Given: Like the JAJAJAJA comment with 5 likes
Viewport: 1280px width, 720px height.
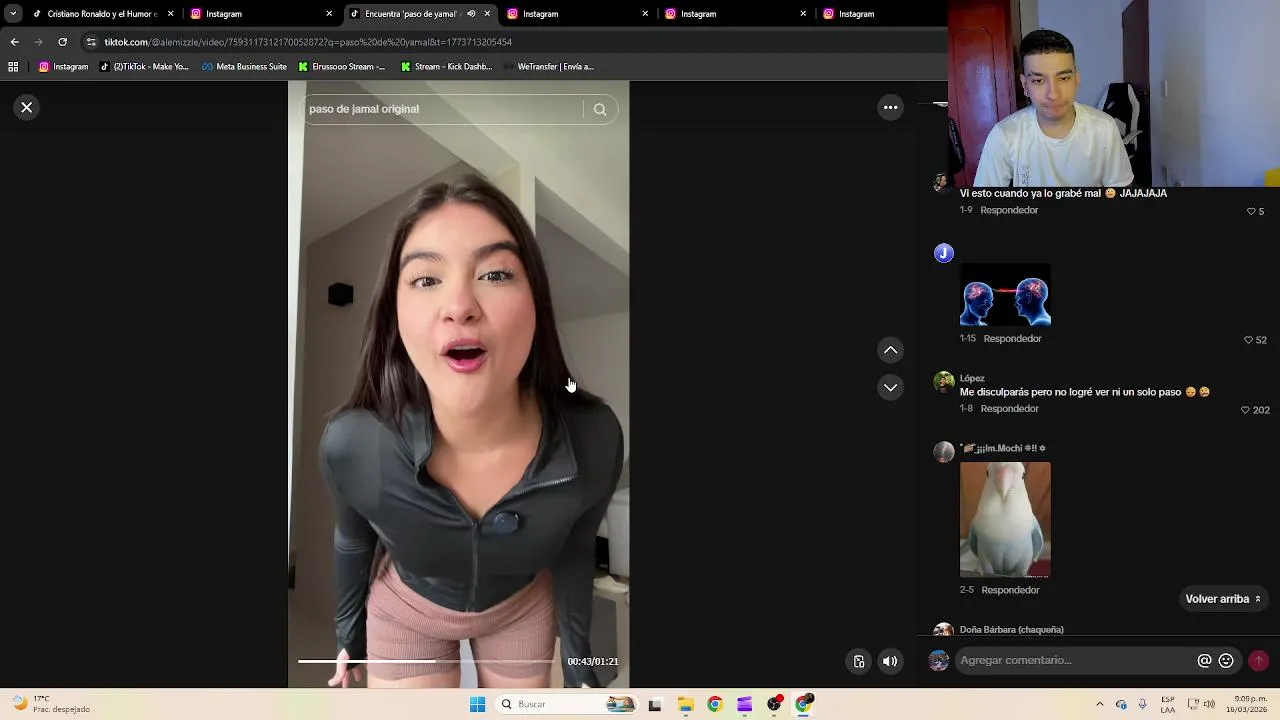Looking at the screenshot, I should click(x=1251, y=211).
